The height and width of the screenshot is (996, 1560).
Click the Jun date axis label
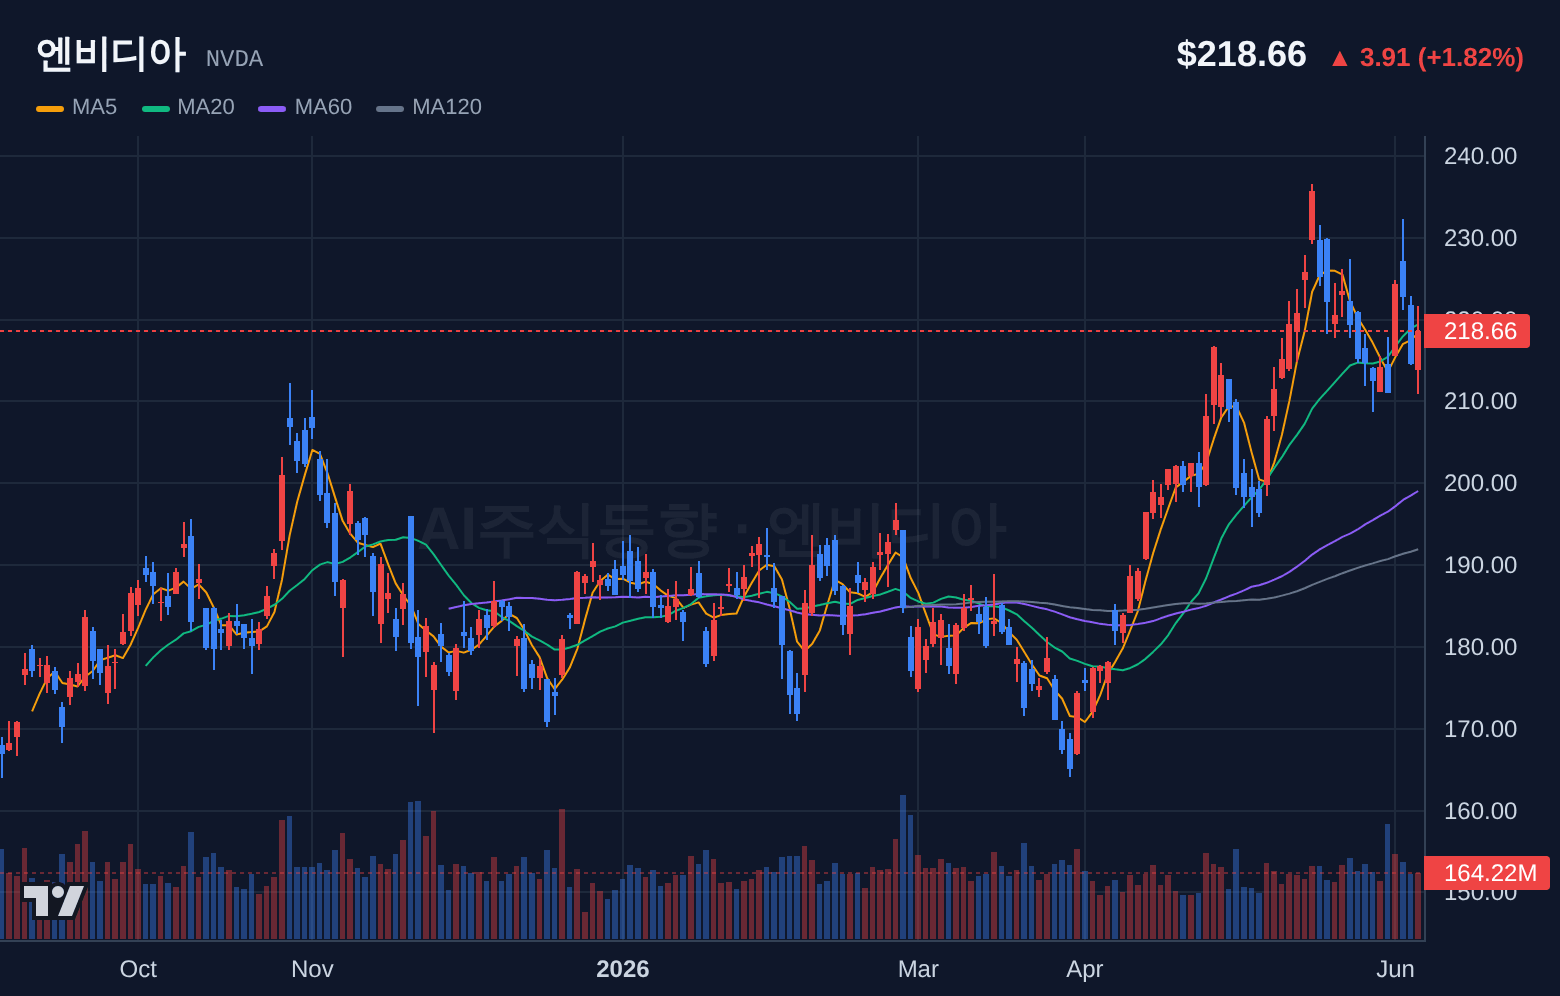tap(1395, 969)
